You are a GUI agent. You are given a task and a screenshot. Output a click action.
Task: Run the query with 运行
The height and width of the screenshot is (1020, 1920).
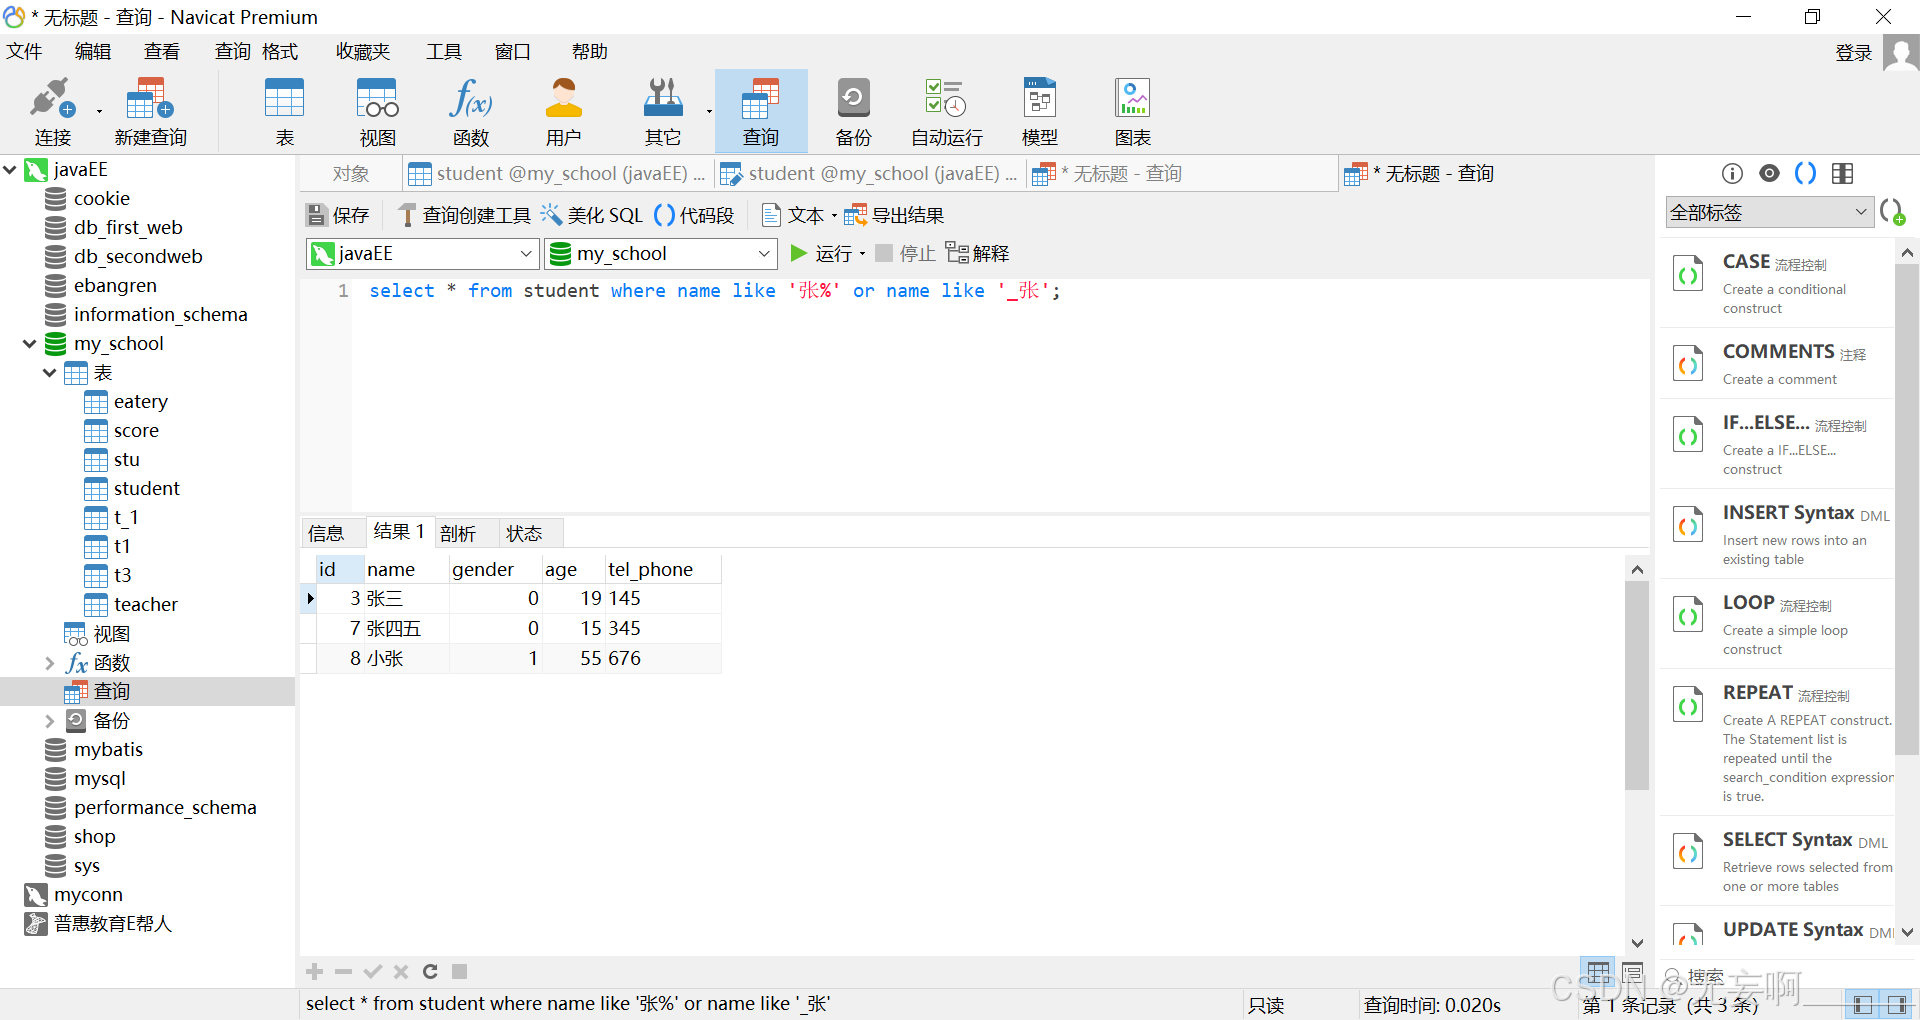point(820,253)
